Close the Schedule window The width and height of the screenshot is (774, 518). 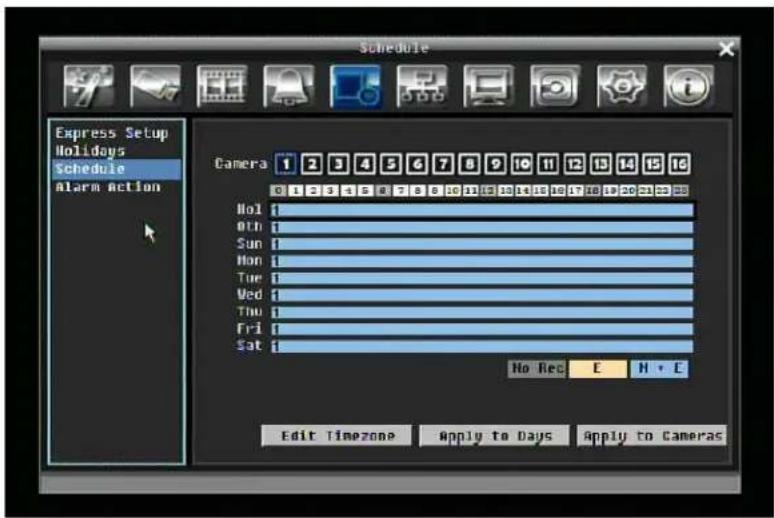click(726, 49)
